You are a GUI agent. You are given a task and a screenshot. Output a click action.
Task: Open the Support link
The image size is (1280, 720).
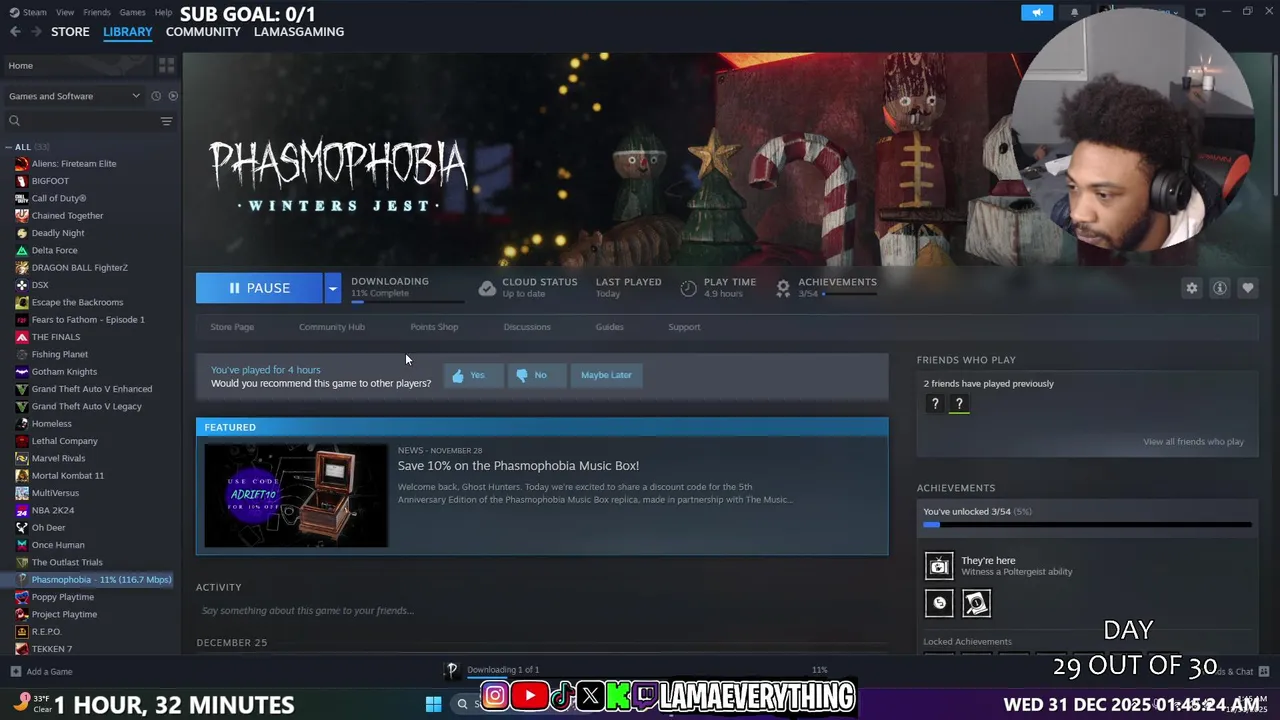(x=684, y=327)
